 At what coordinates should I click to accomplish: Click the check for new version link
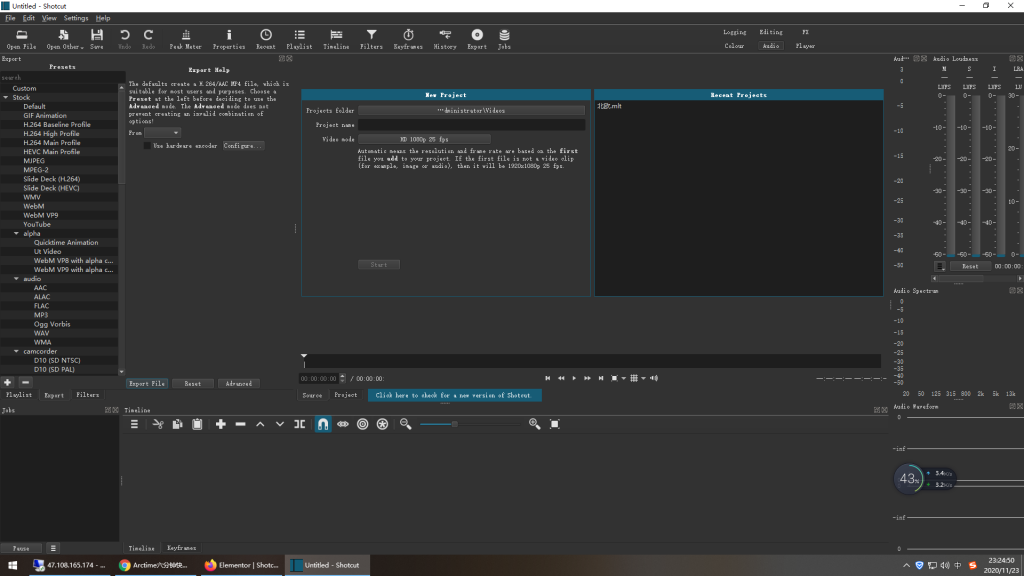[455, 395]
